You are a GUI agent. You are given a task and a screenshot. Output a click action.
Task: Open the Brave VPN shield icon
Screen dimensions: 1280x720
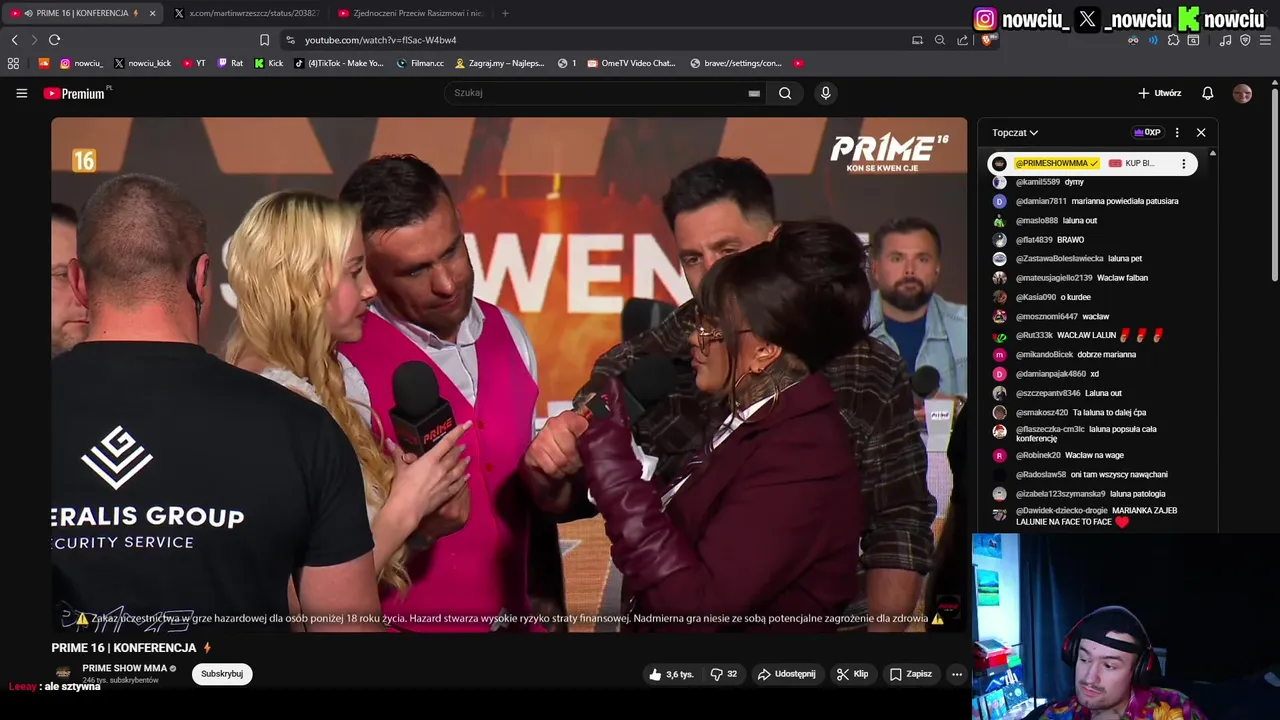pos(1245,40)
